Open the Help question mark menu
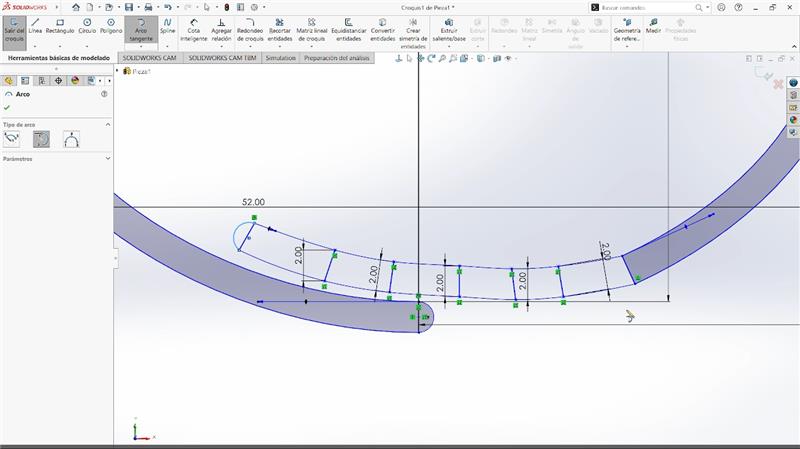Viewport: 800px width, 449px height. point(738,7)
